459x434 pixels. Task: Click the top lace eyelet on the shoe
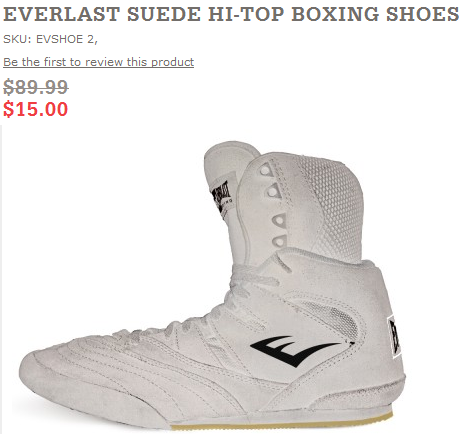[x=265, y=171]
